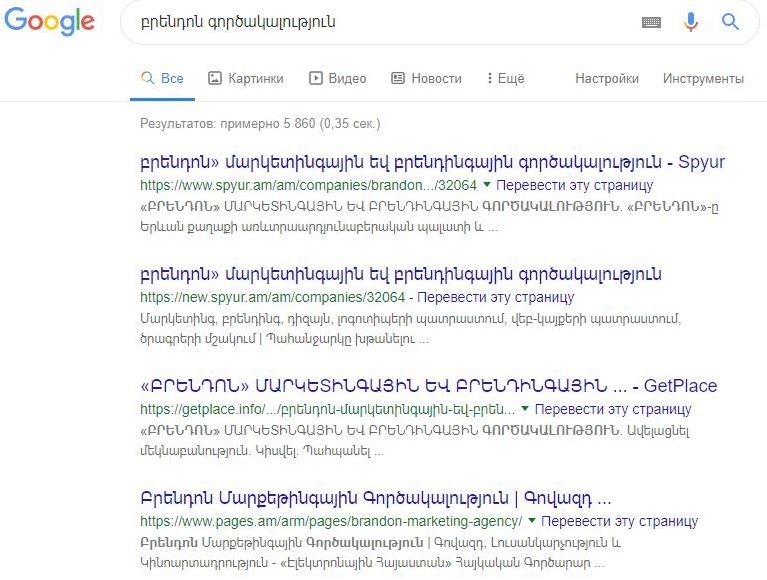The width and height of the screenshot is (767, 580).
Task: Click Перевести эту страницу for getplace.info result
Action: point(613,409)
